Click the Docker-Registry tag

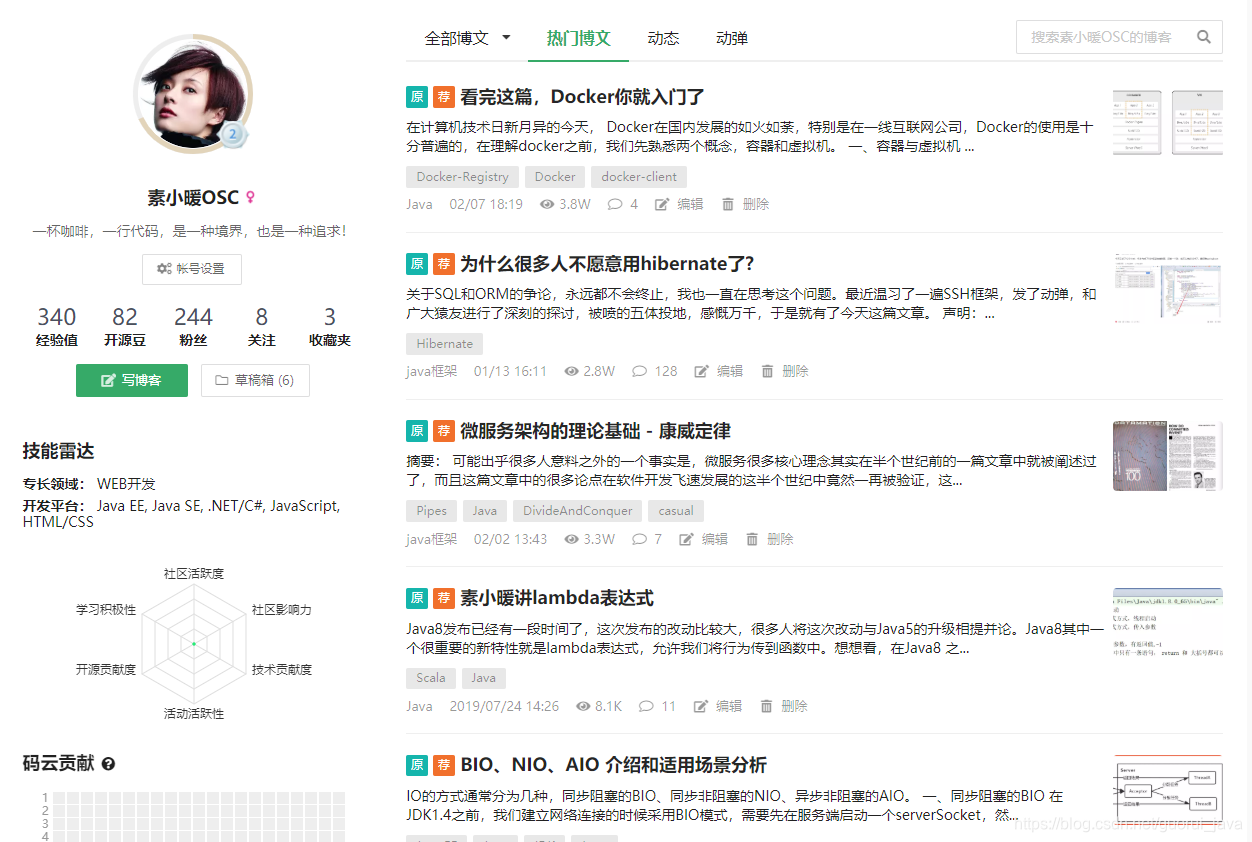(463, 177)
